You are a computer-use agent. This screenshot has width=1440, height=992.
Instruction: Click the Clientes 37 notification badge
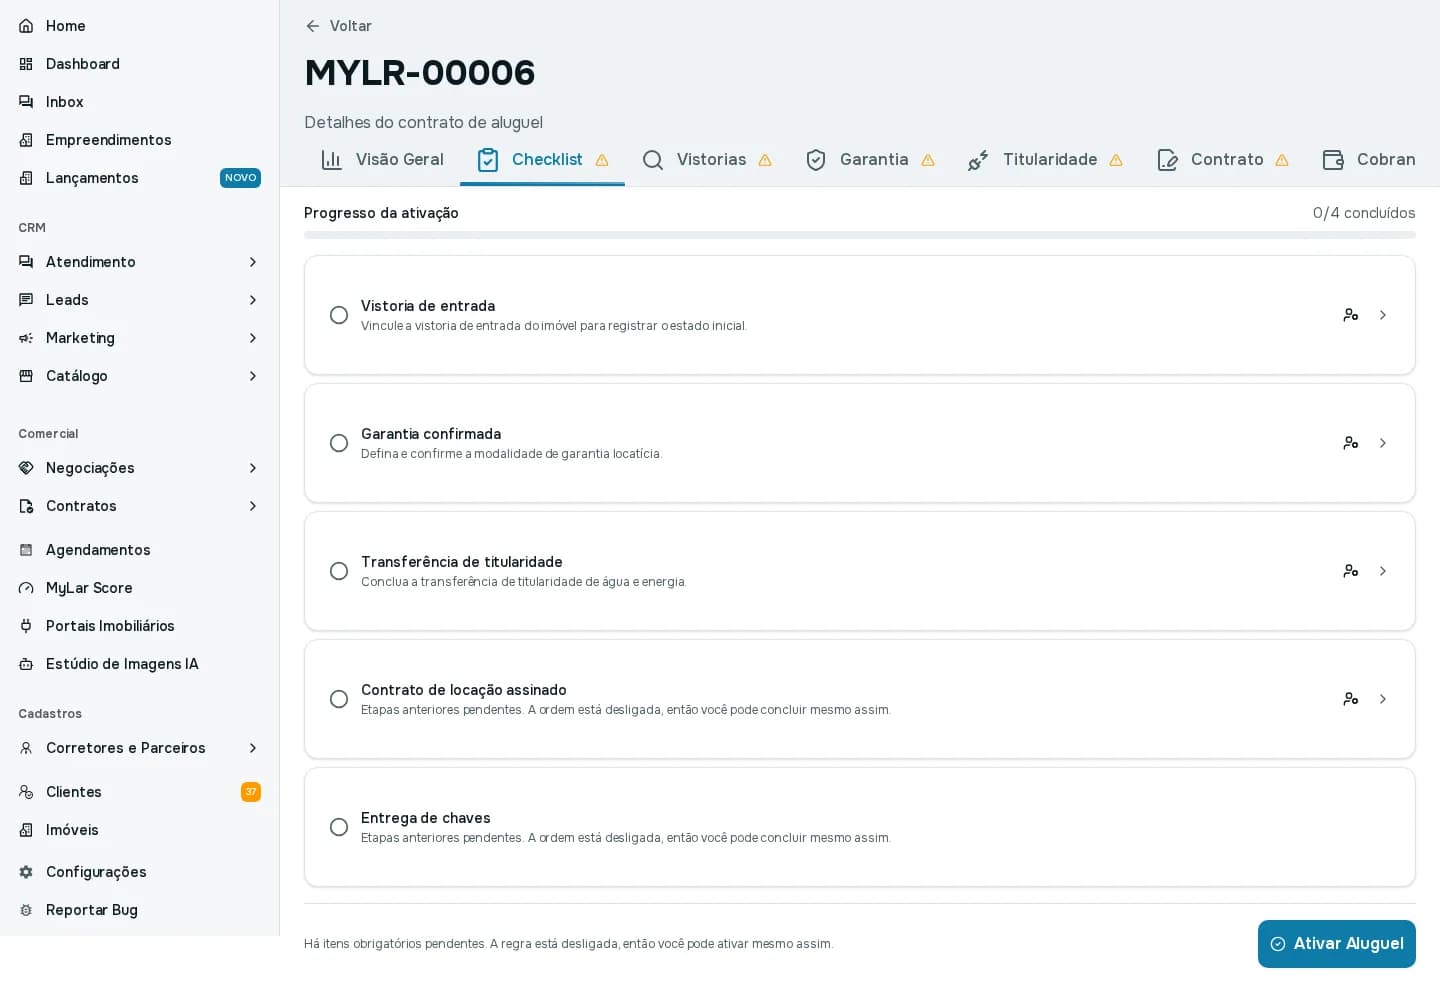[x=251, y=792]
